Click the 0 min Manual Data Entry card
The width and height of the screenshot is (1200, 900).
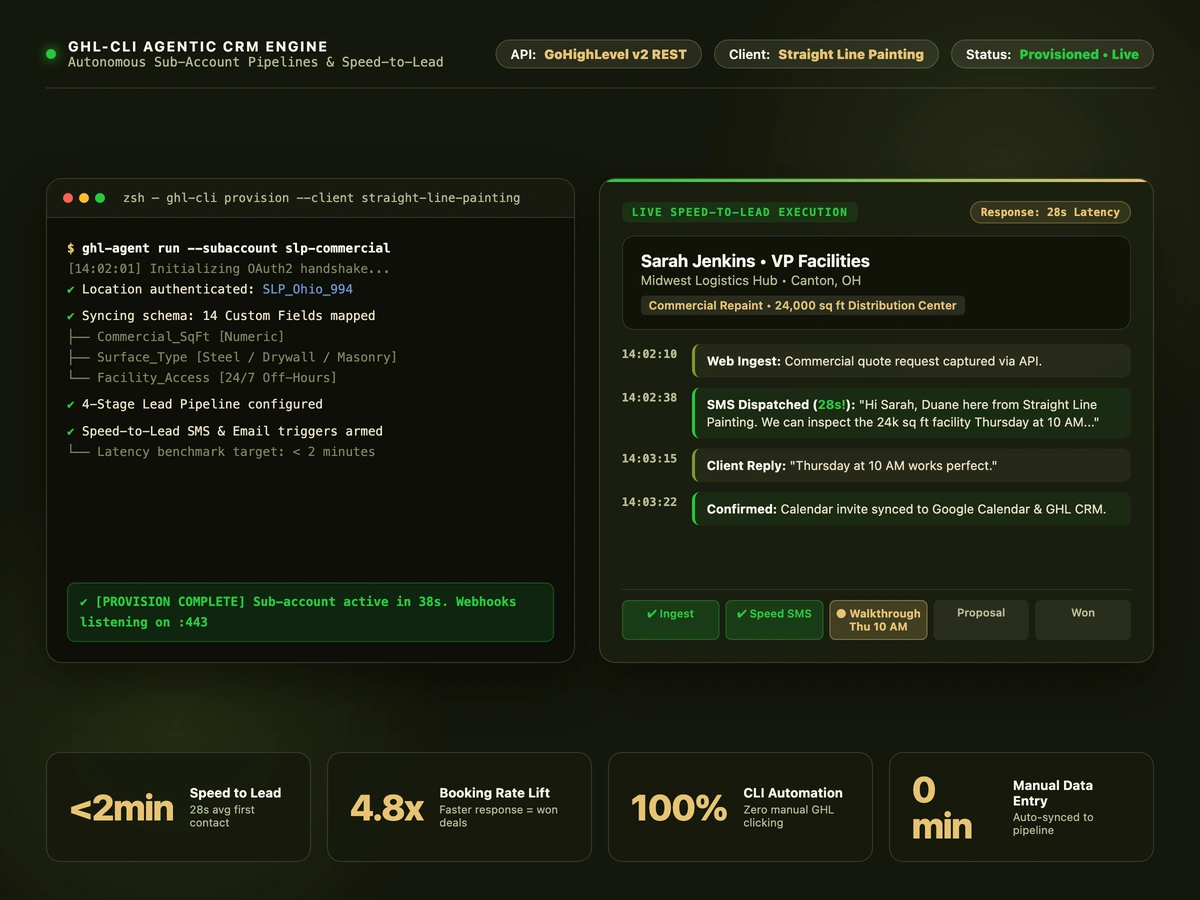(x=1021, y=807)
